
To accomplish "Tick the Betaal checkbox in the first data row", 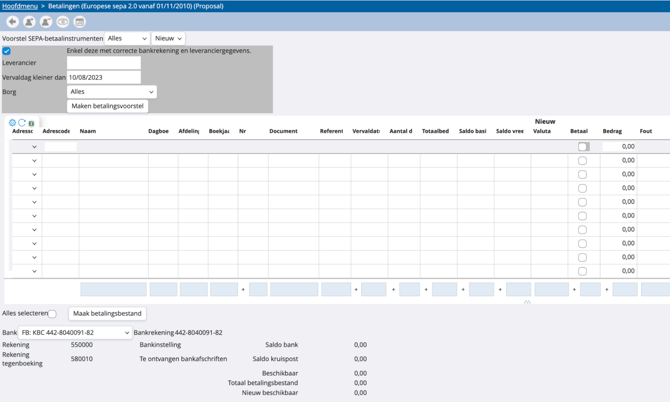I will coord(582,161).
